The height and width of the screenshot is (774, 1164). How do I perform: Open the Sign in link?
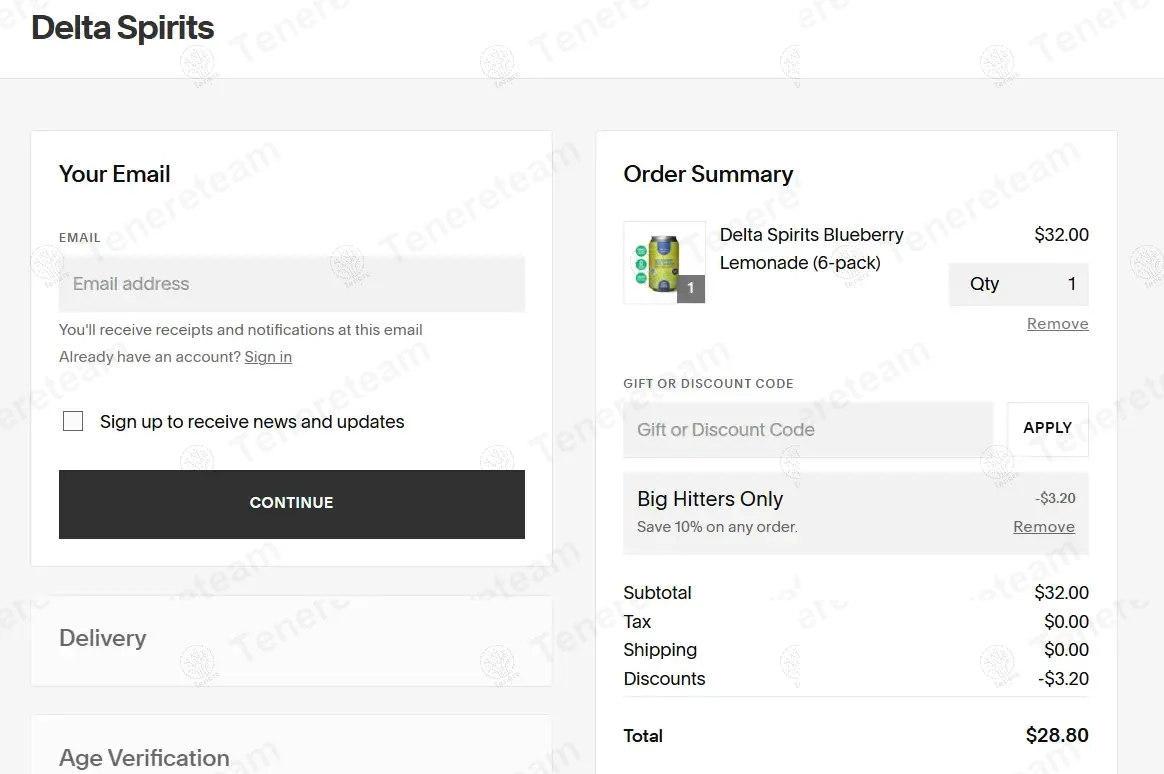[268, 357]
